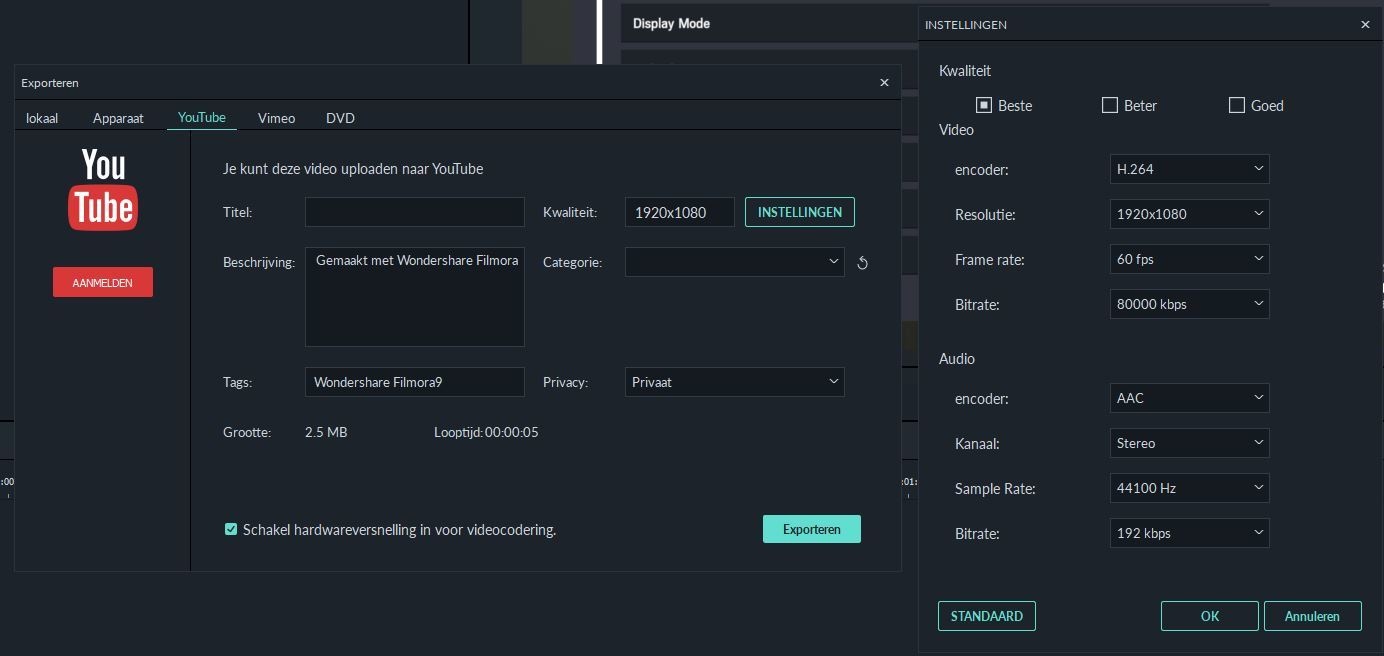Screen dimensions: 1384x656
Task: Select Beste quality option
Action: pos(984,105)
